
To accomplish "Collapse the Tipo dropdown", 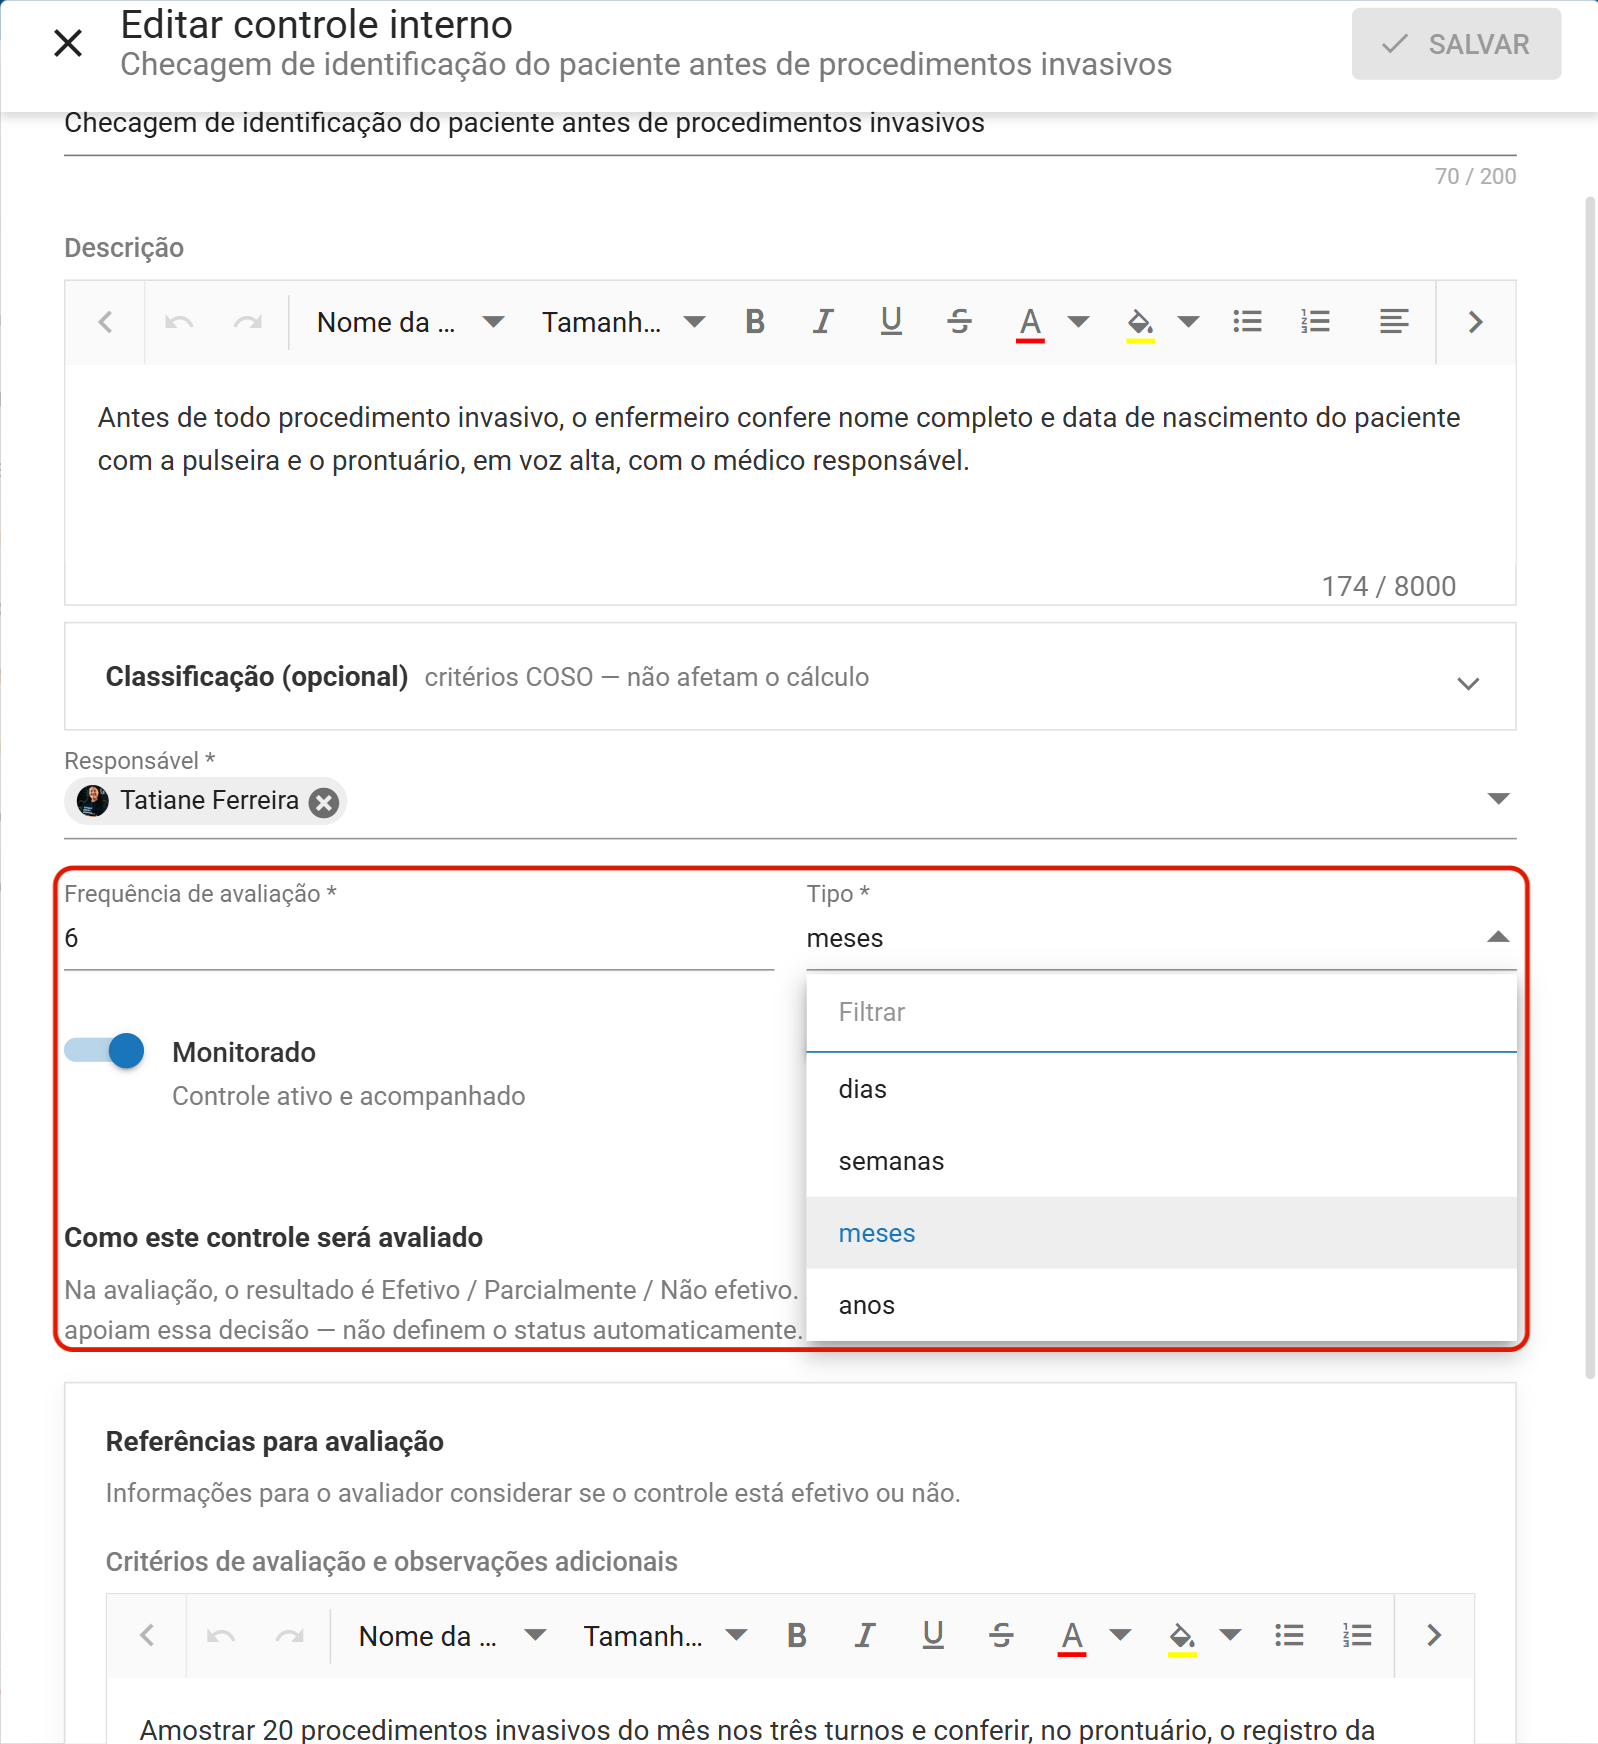I will pos(1498,938).
